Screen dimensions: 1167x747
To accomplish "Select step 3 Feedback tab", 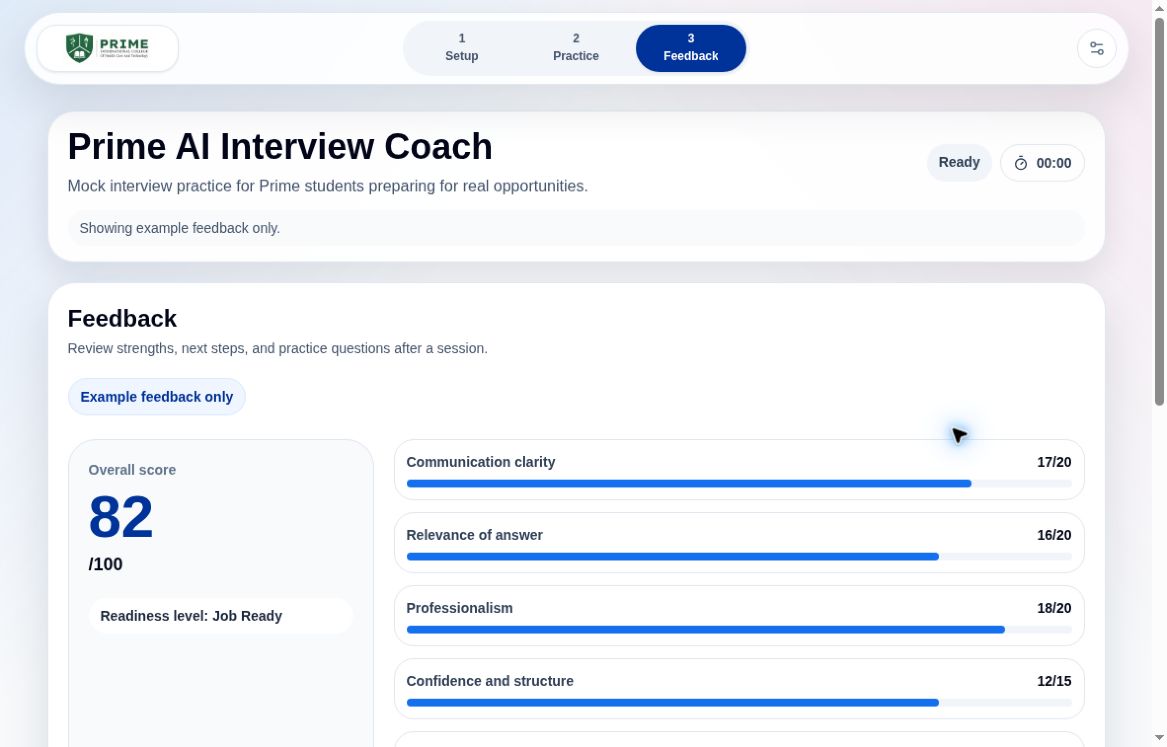I will [x=691, y=48].
